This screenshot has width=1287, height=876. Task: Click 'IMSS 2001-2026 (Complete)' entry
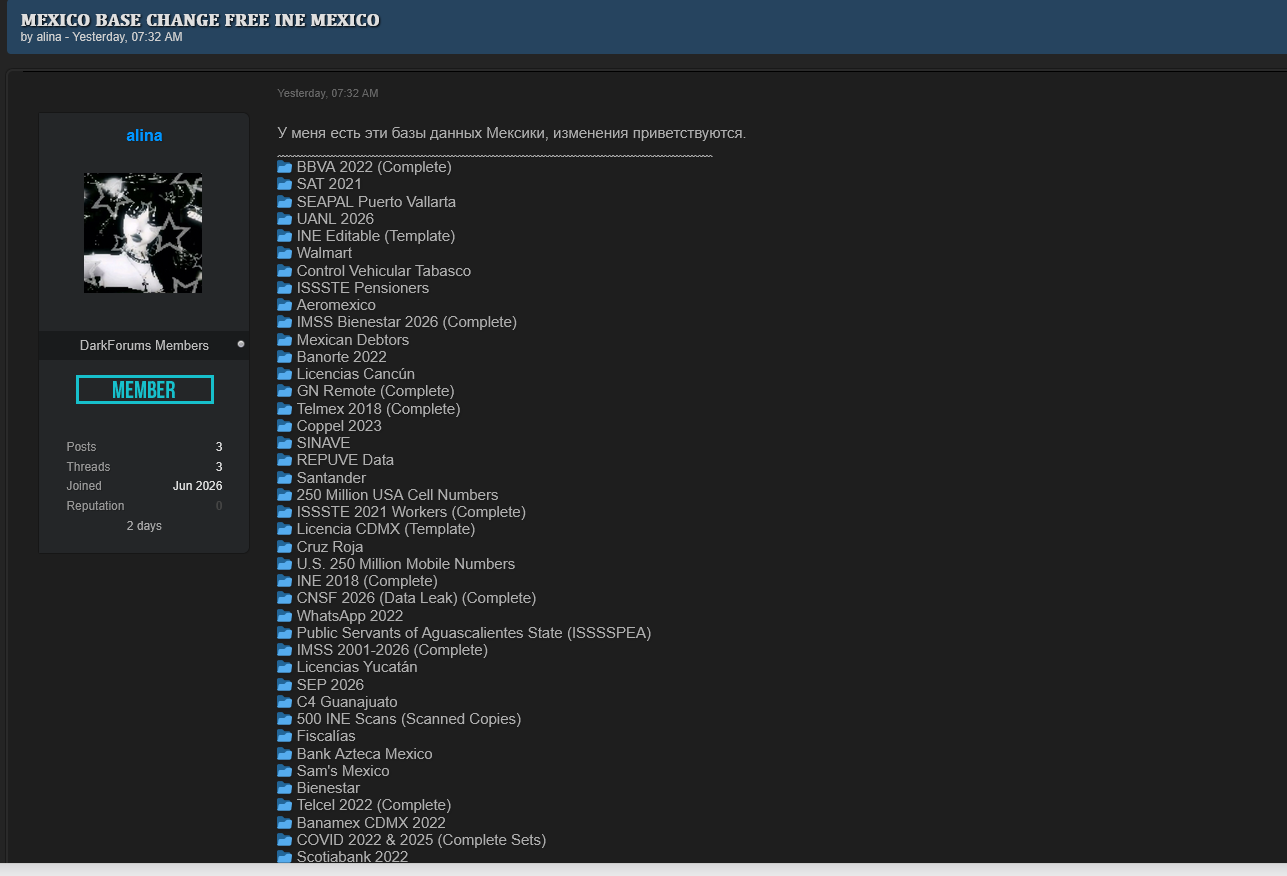point(392,650)
